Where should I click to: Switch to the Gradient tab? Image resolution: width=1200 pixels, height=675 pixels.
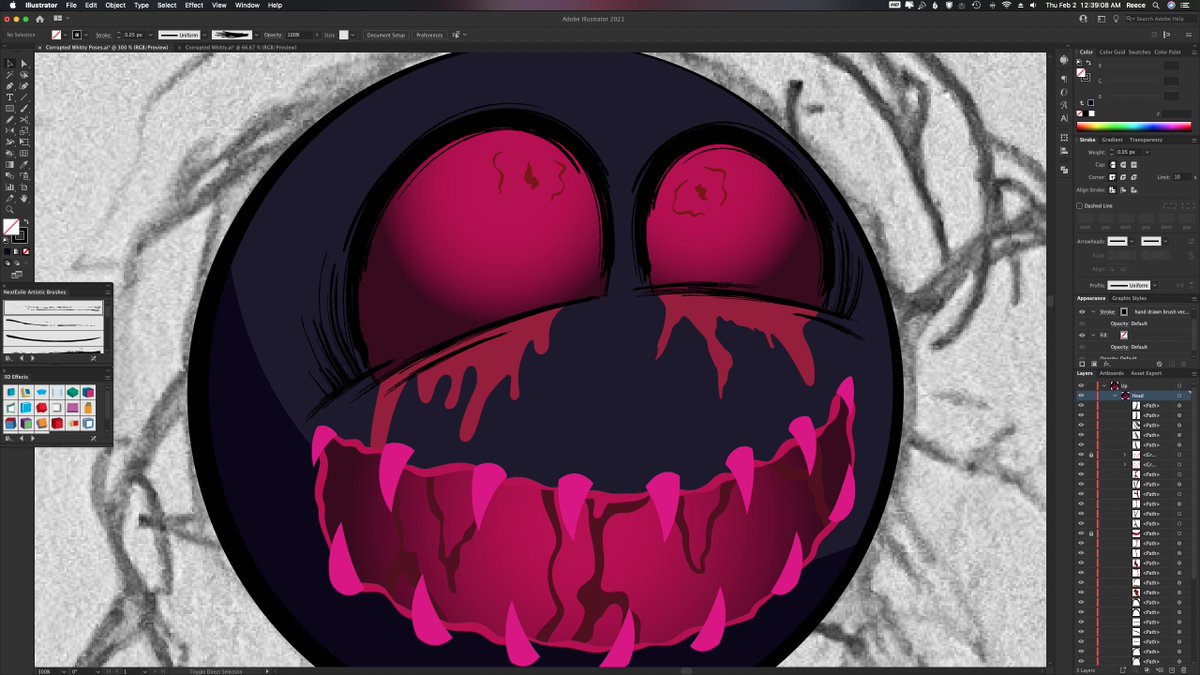click(1112, 140)
